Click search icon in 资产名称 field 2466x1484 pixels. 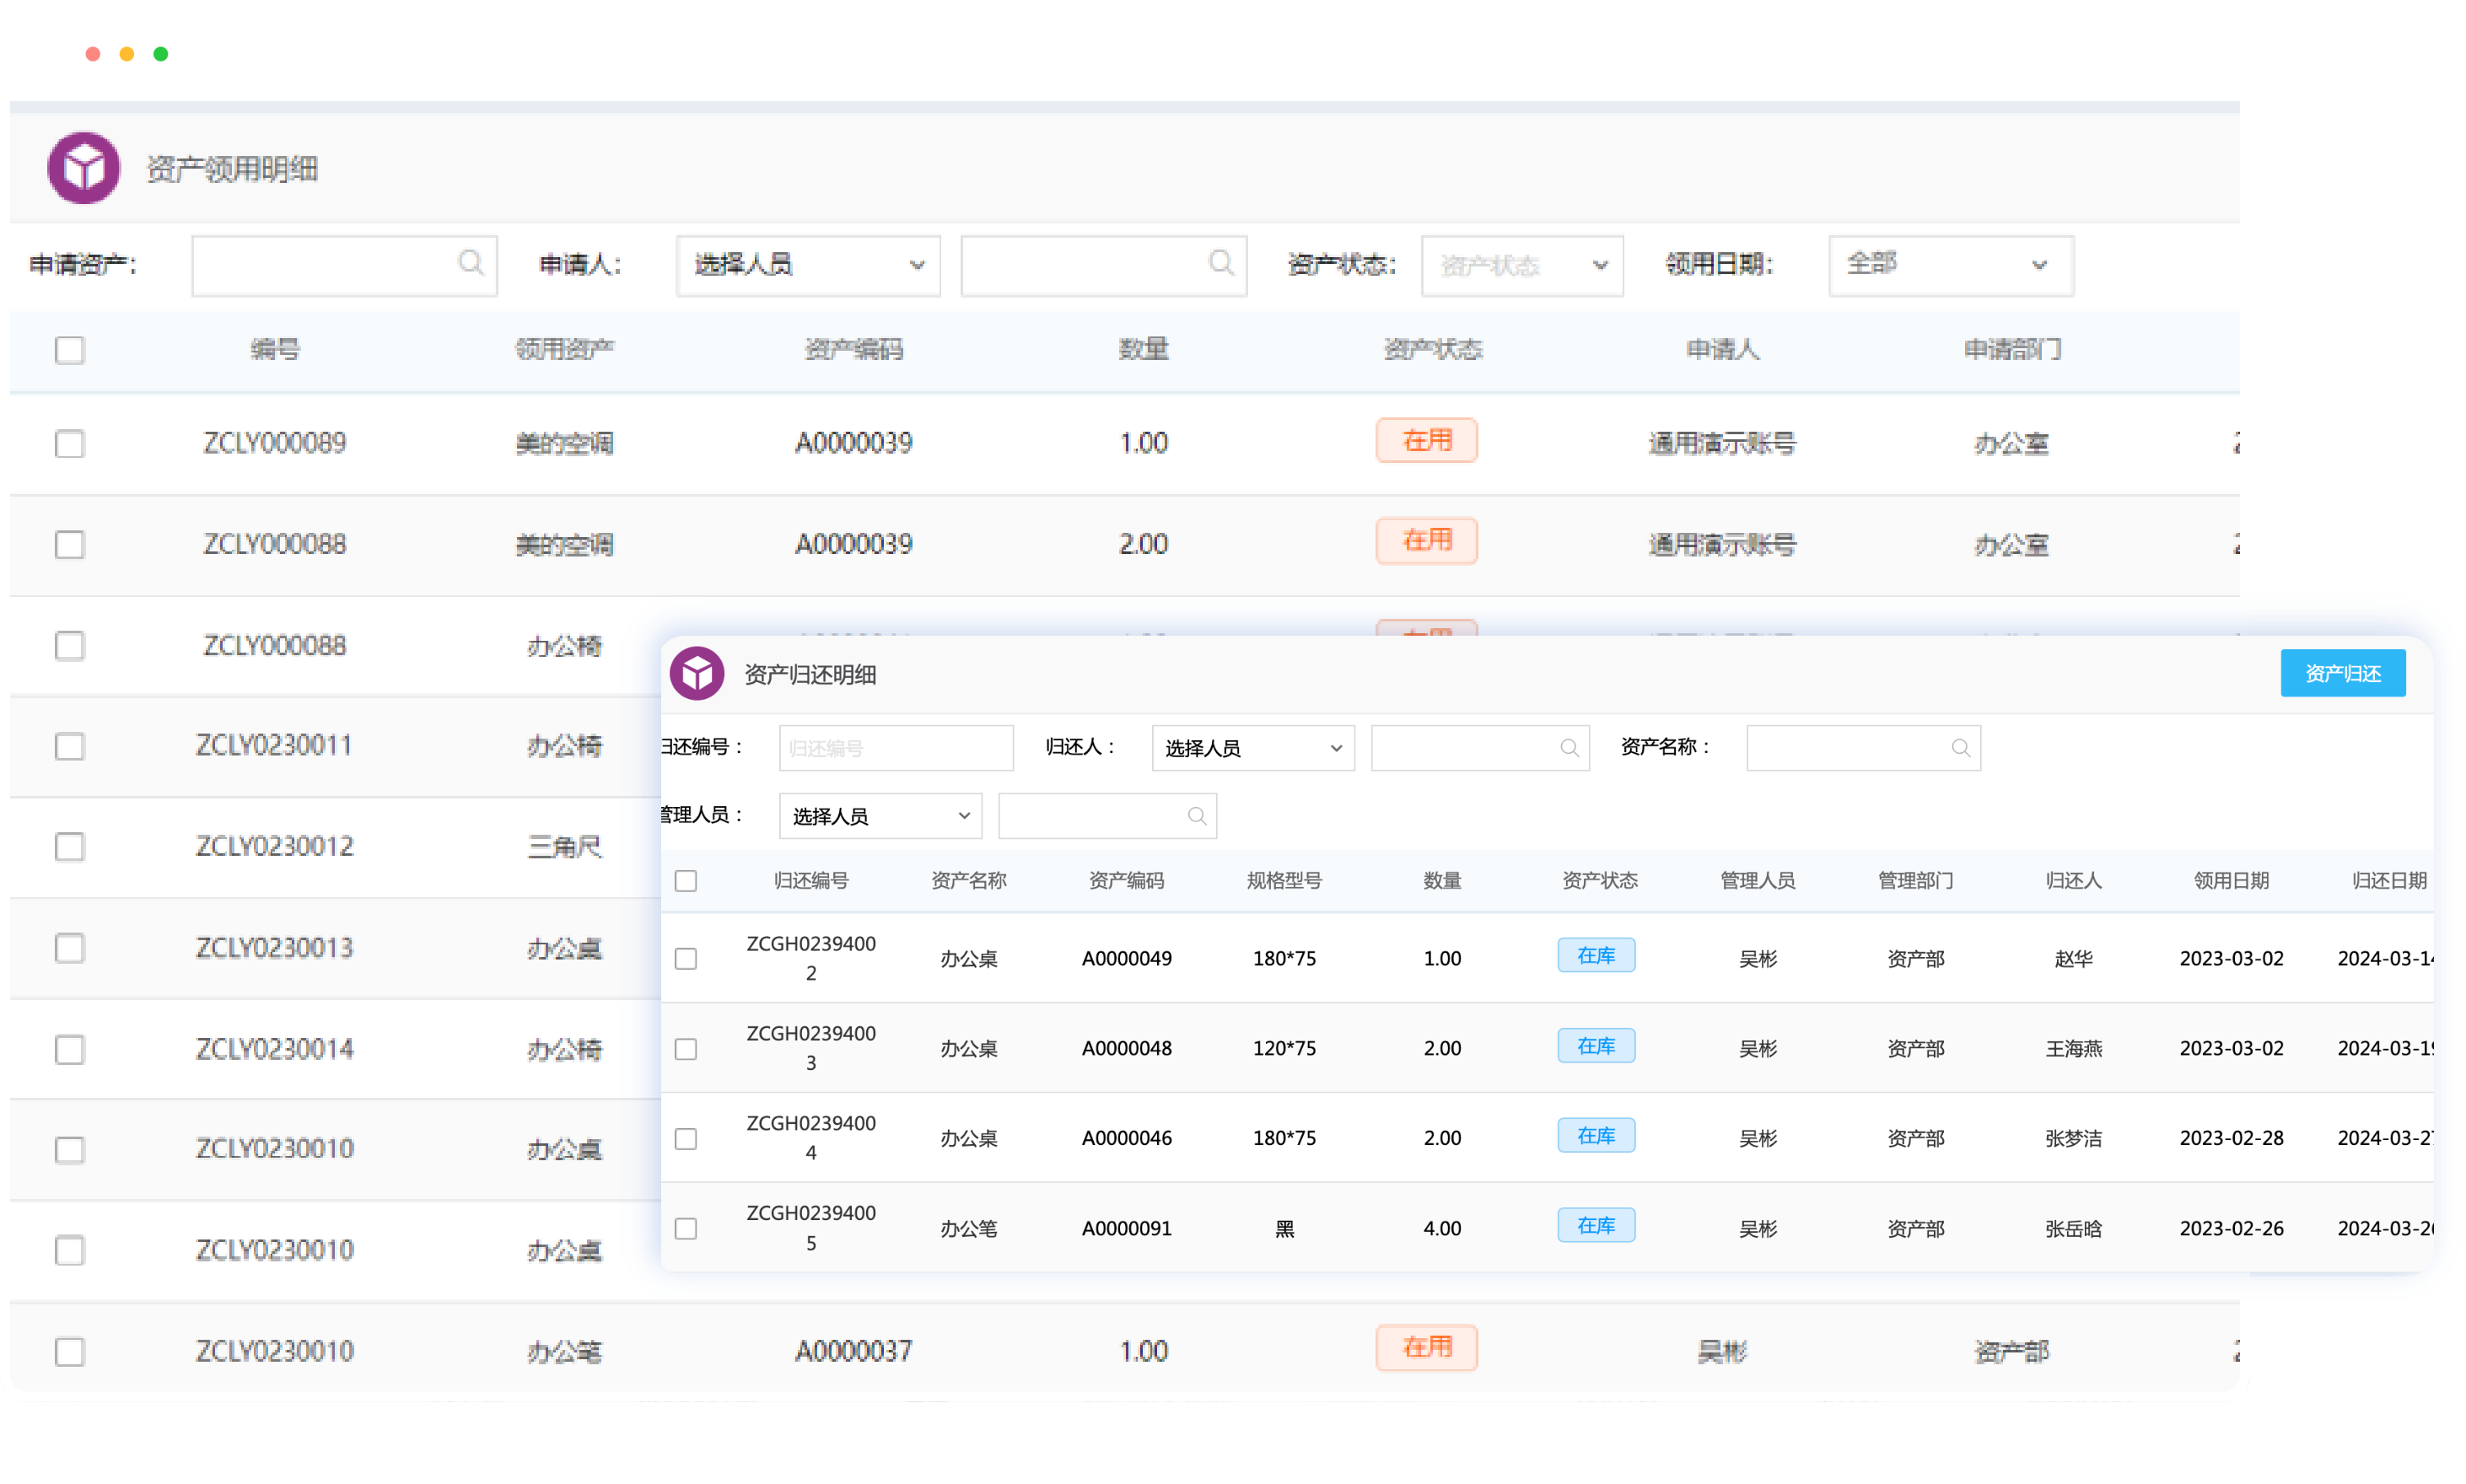click(x=1960, y=748)
